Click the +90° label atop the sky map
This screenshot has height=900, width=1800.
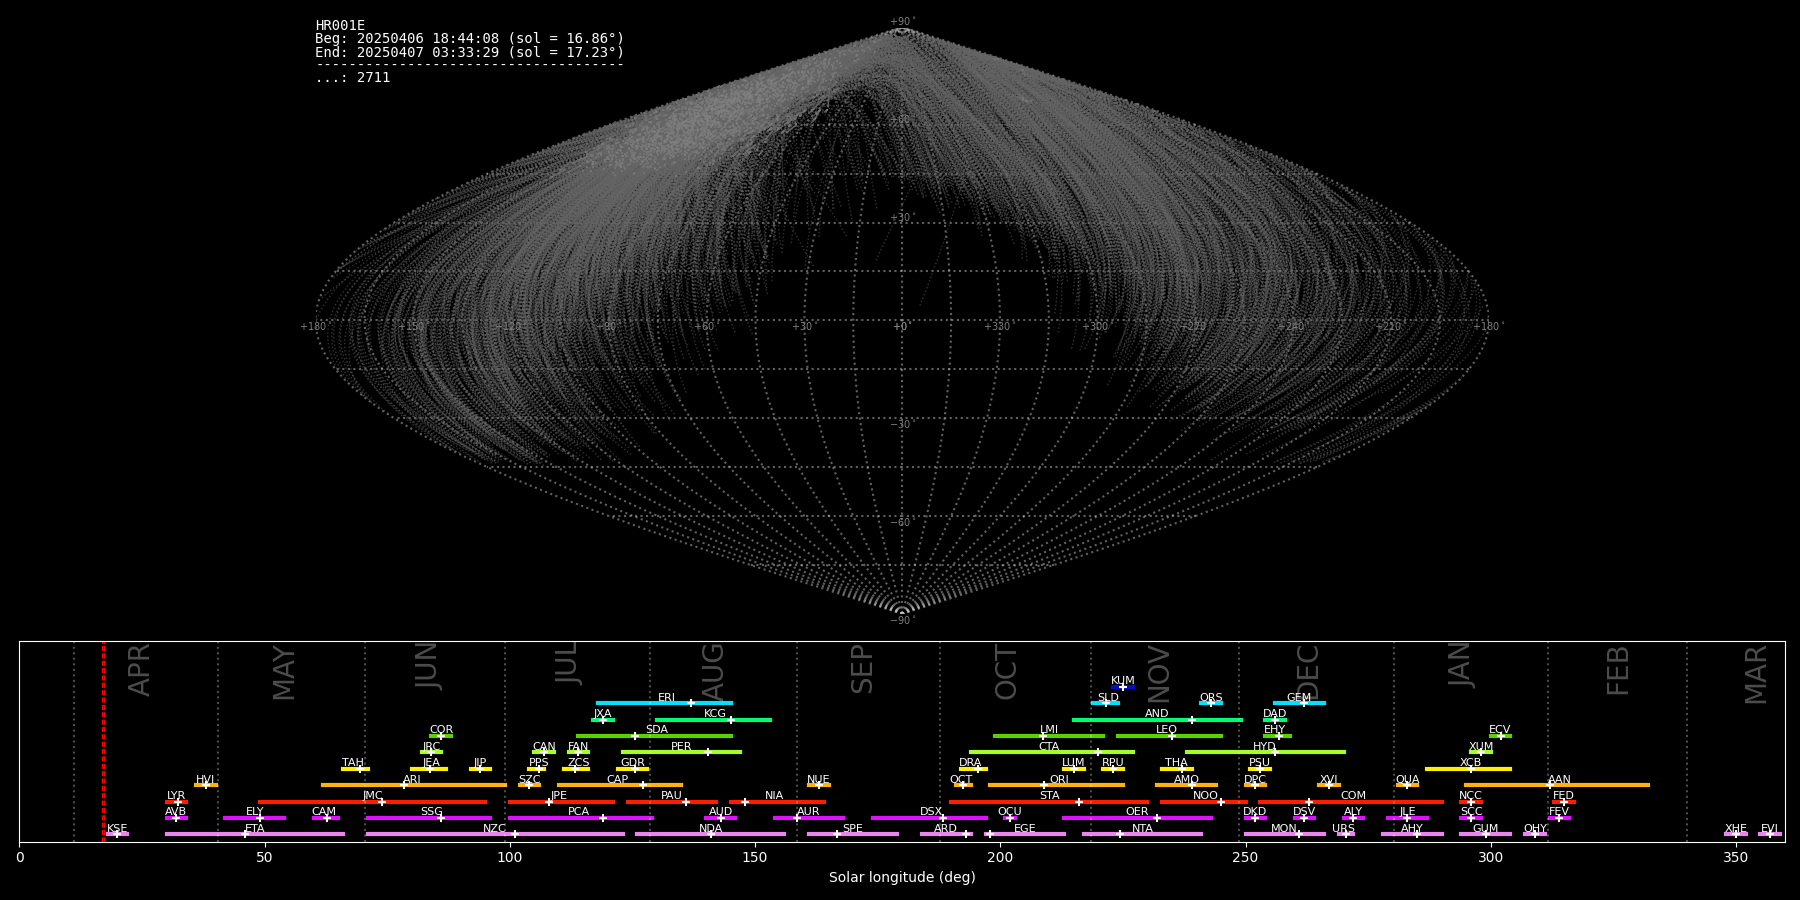[902, 22]
